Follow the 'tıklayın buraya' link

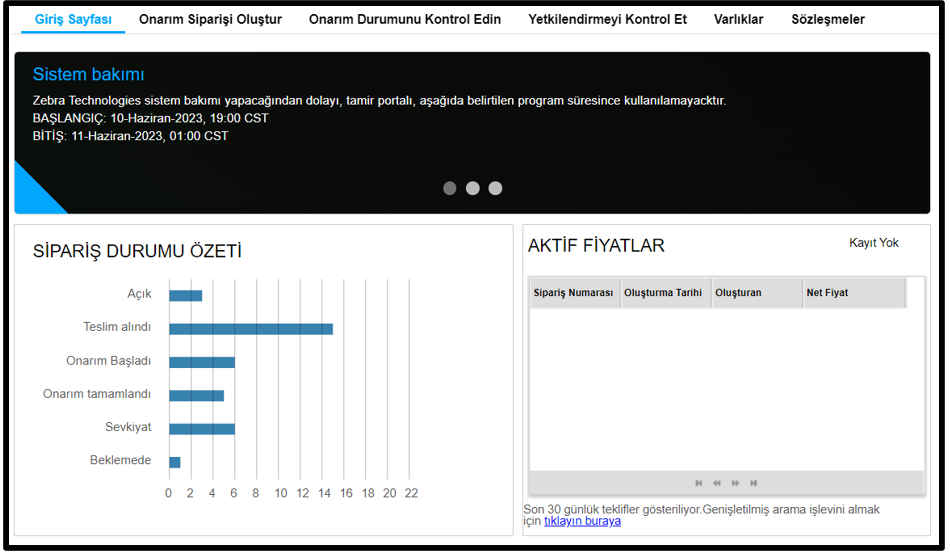pyautogui.click(x=582, y=521)
